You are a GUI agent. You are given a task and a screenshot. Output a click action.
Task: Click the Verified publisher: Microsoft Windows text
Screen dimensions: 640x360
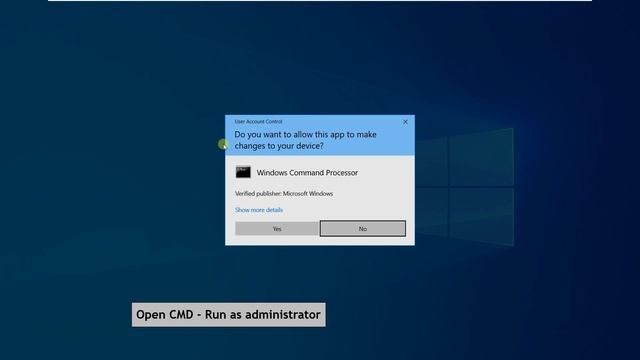[x=284, y=193]
